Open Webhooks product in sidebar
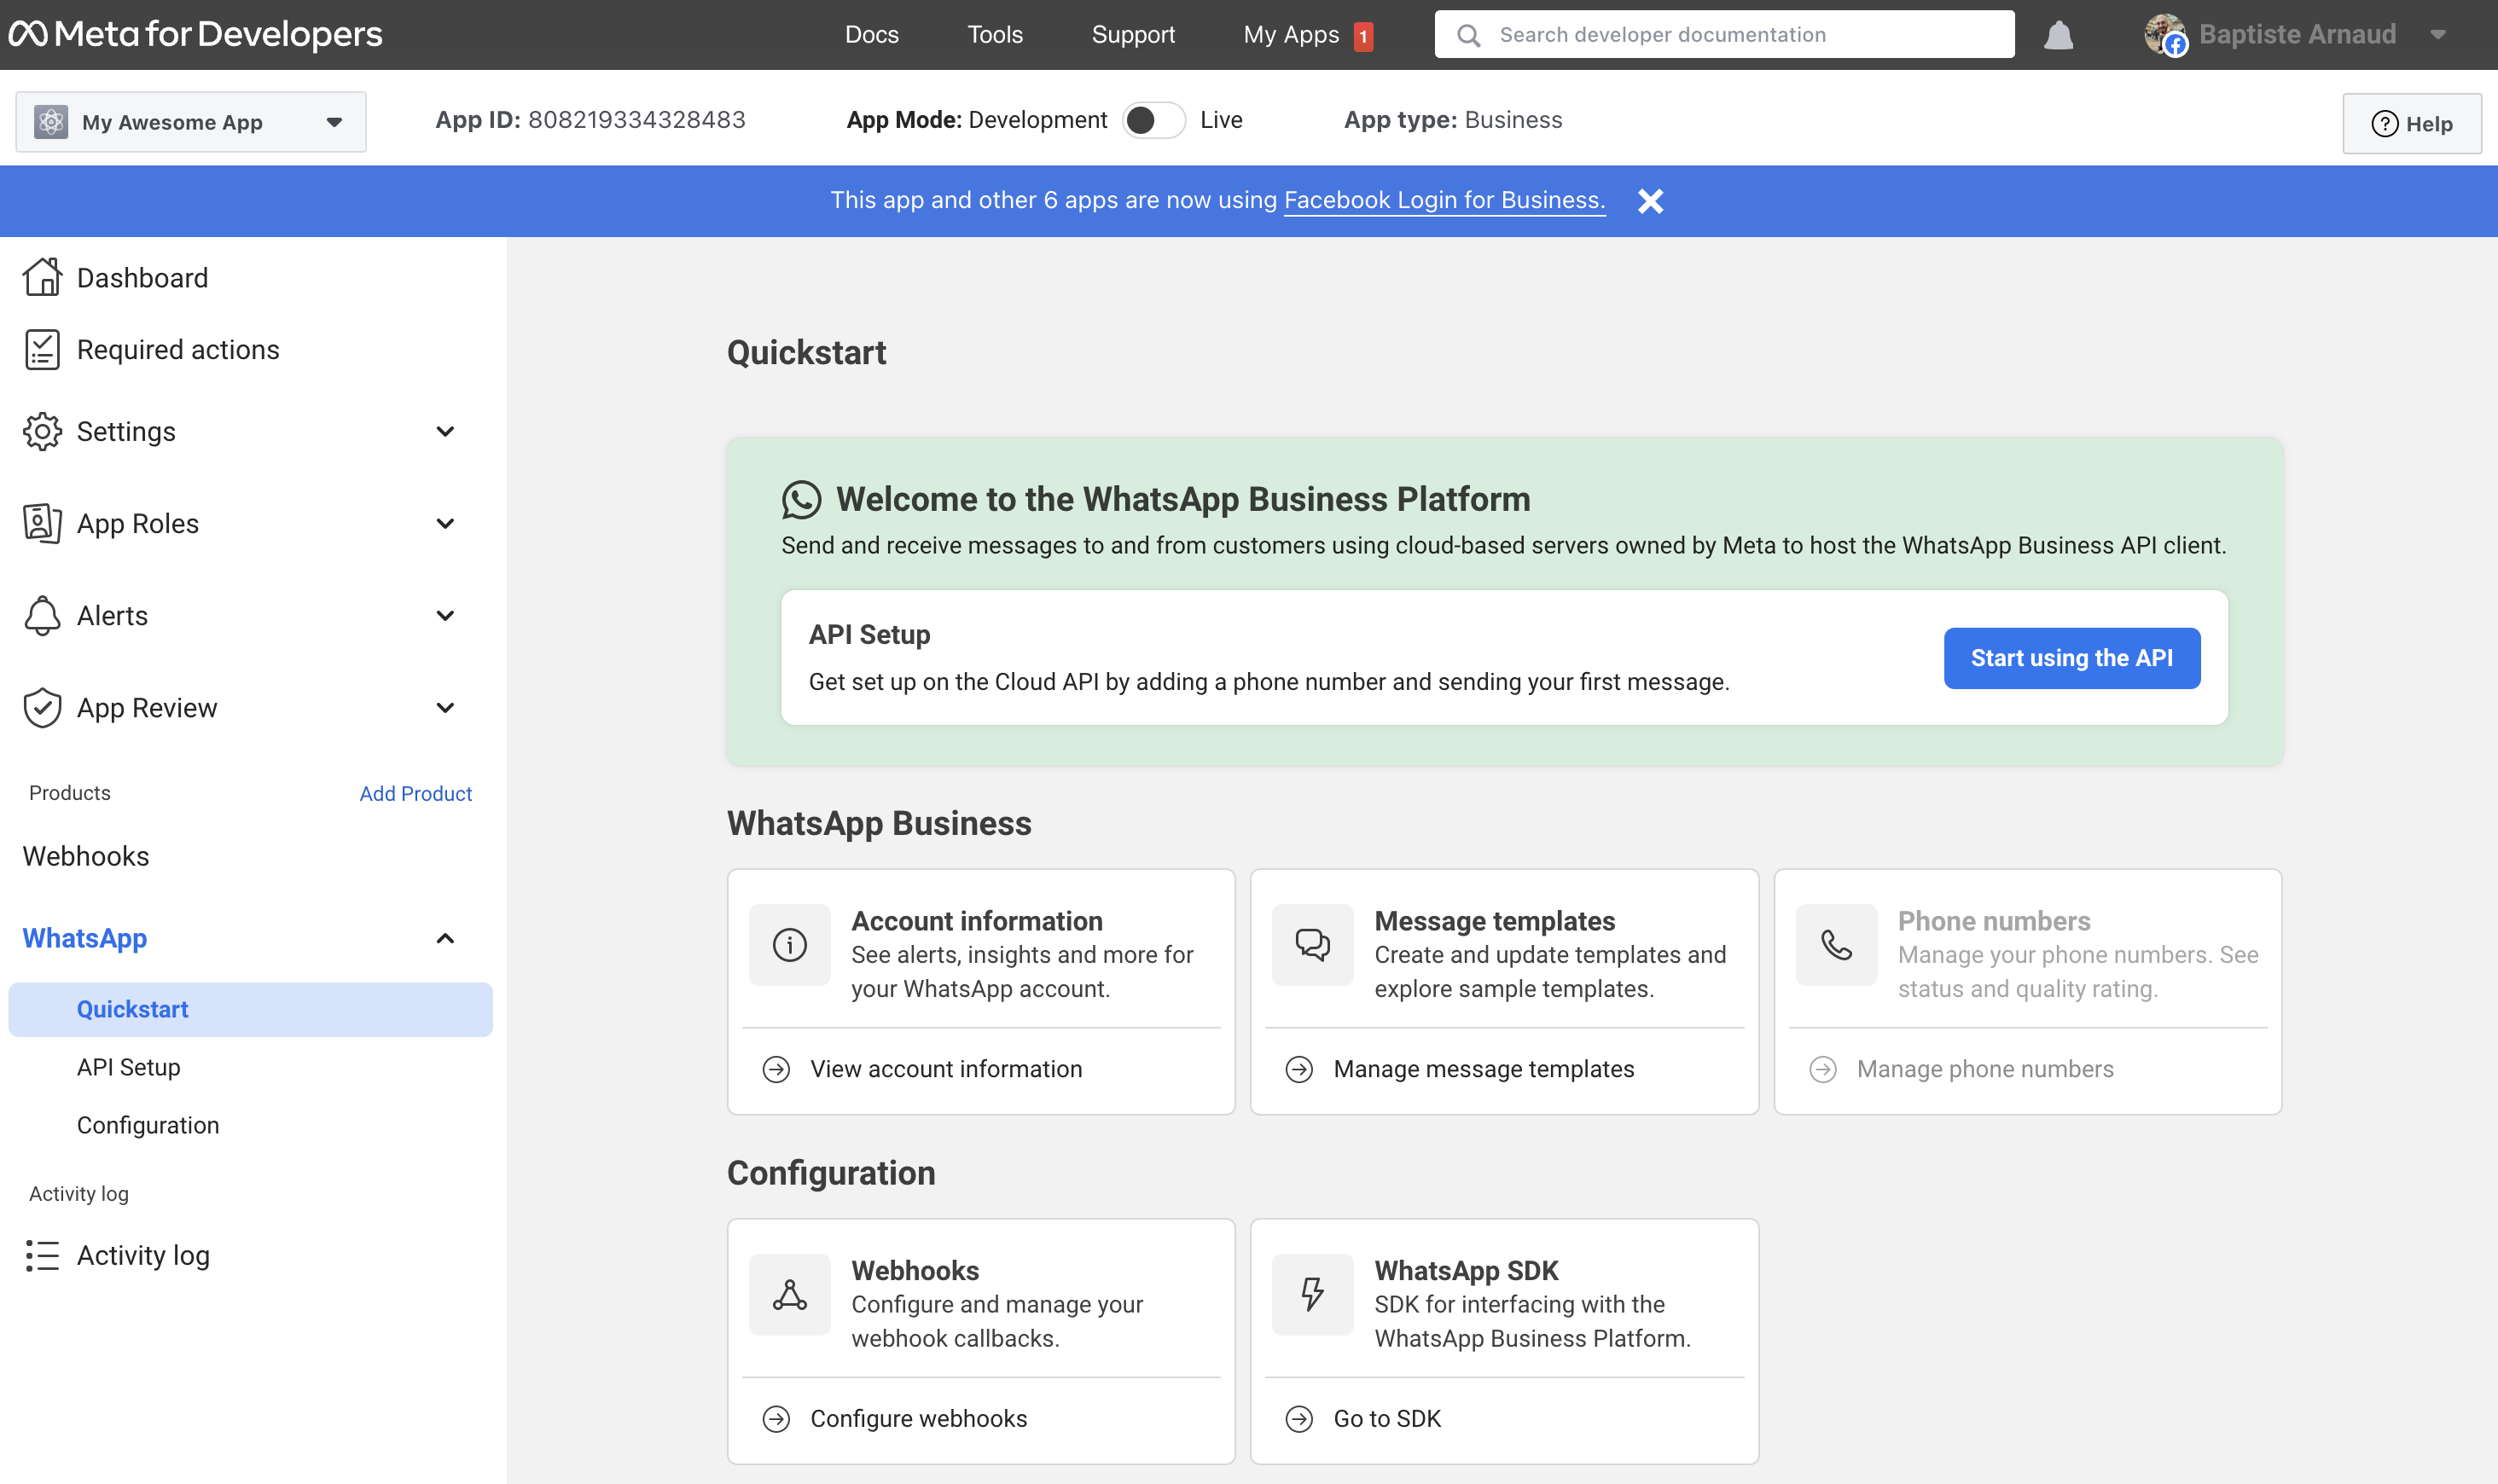2498x1484 pixels. pyautogui.click(x=86, y=856)
